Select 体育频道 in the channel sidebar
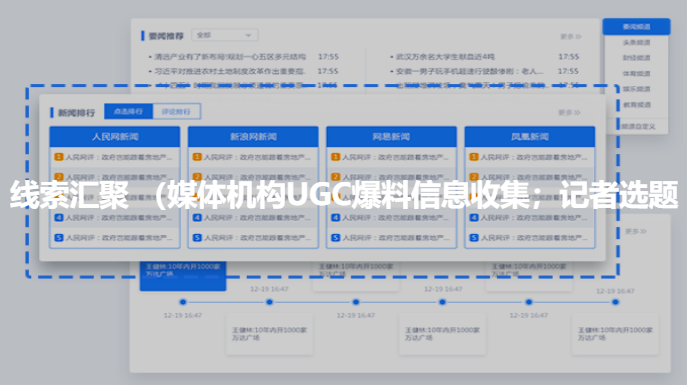The width and height of the screenshot is (687, 385). 636,74
